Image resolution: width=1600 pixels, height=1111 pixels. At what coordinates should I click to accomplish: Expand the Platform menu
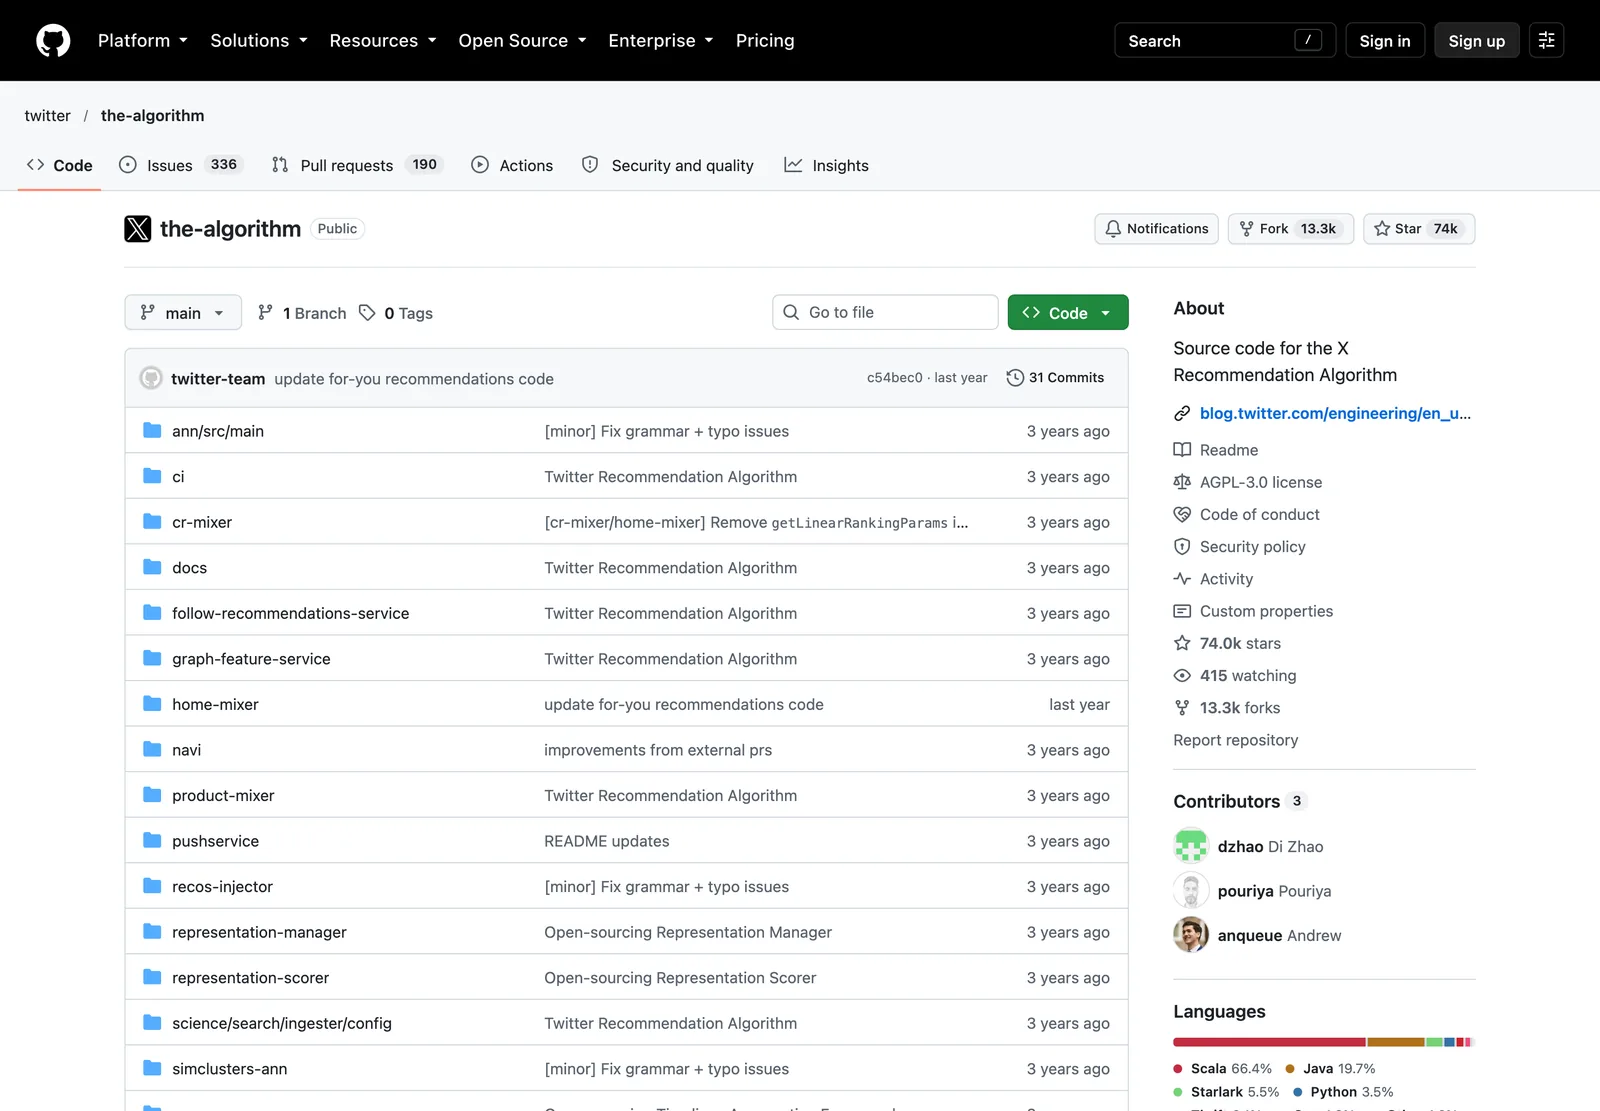pyautogui.click(x=143, y=41)
